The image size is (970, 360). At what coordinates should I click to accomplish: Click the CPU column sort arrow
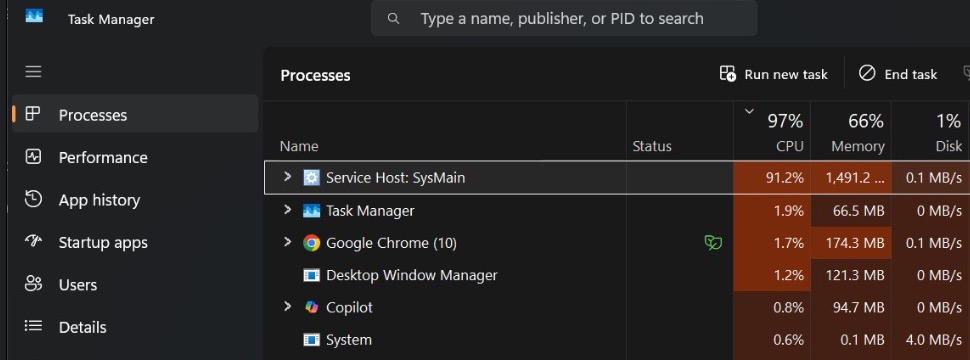[749, 111]
